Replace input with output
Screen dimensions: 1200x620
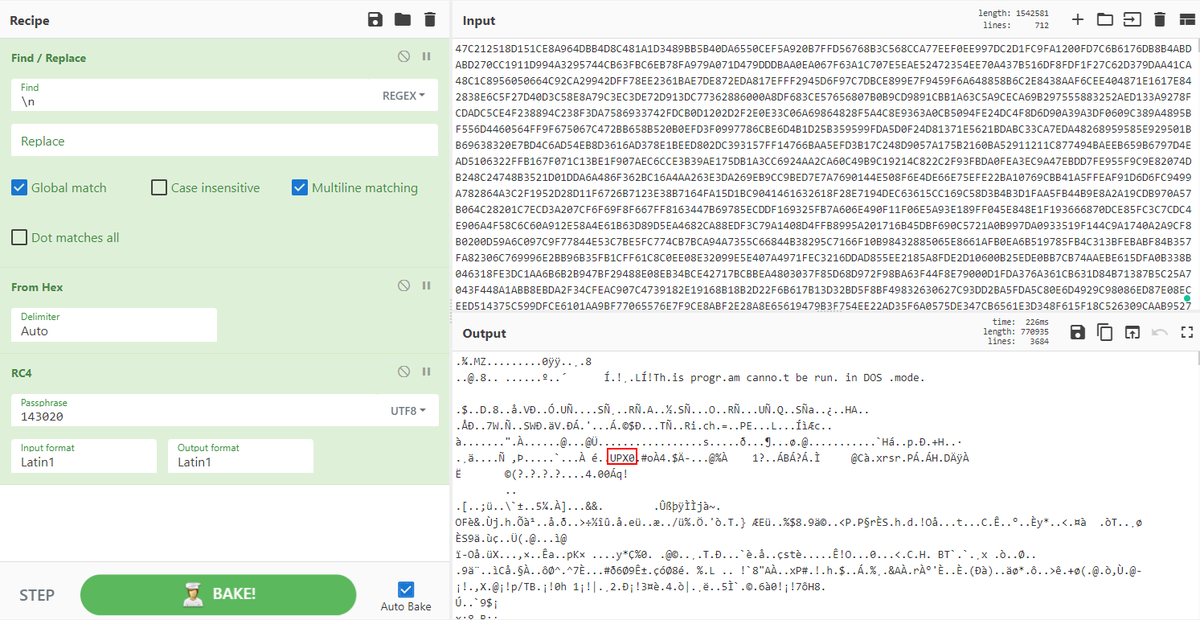[x=1132, y=332]
